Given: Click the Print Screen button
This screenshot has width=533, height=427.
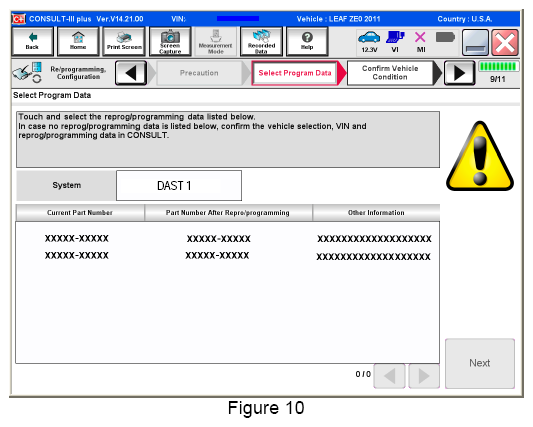Looking at the screenshot, I should click(124, 41).
